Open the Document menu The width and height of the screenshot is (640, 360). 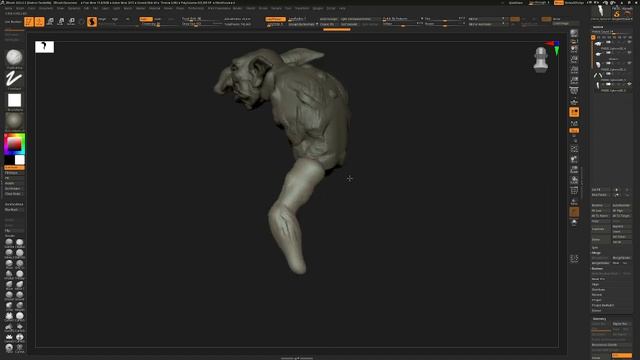point(46,8)
